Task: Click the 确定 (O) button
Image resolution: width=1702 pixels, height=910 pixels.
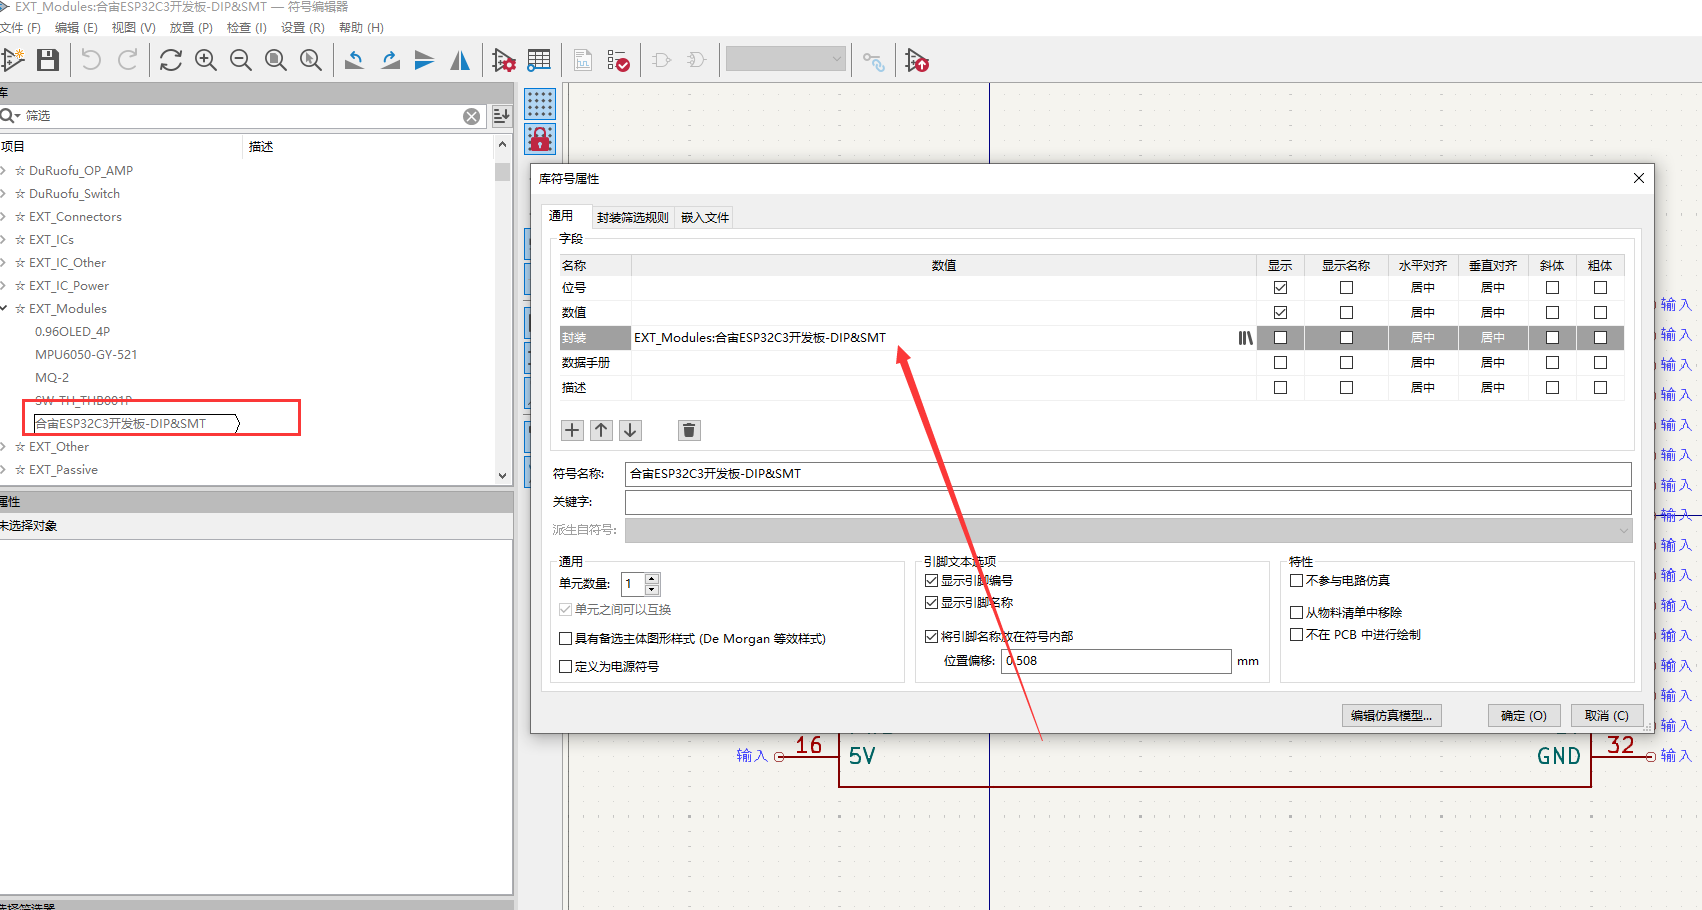Action: tap(1523, 716)
